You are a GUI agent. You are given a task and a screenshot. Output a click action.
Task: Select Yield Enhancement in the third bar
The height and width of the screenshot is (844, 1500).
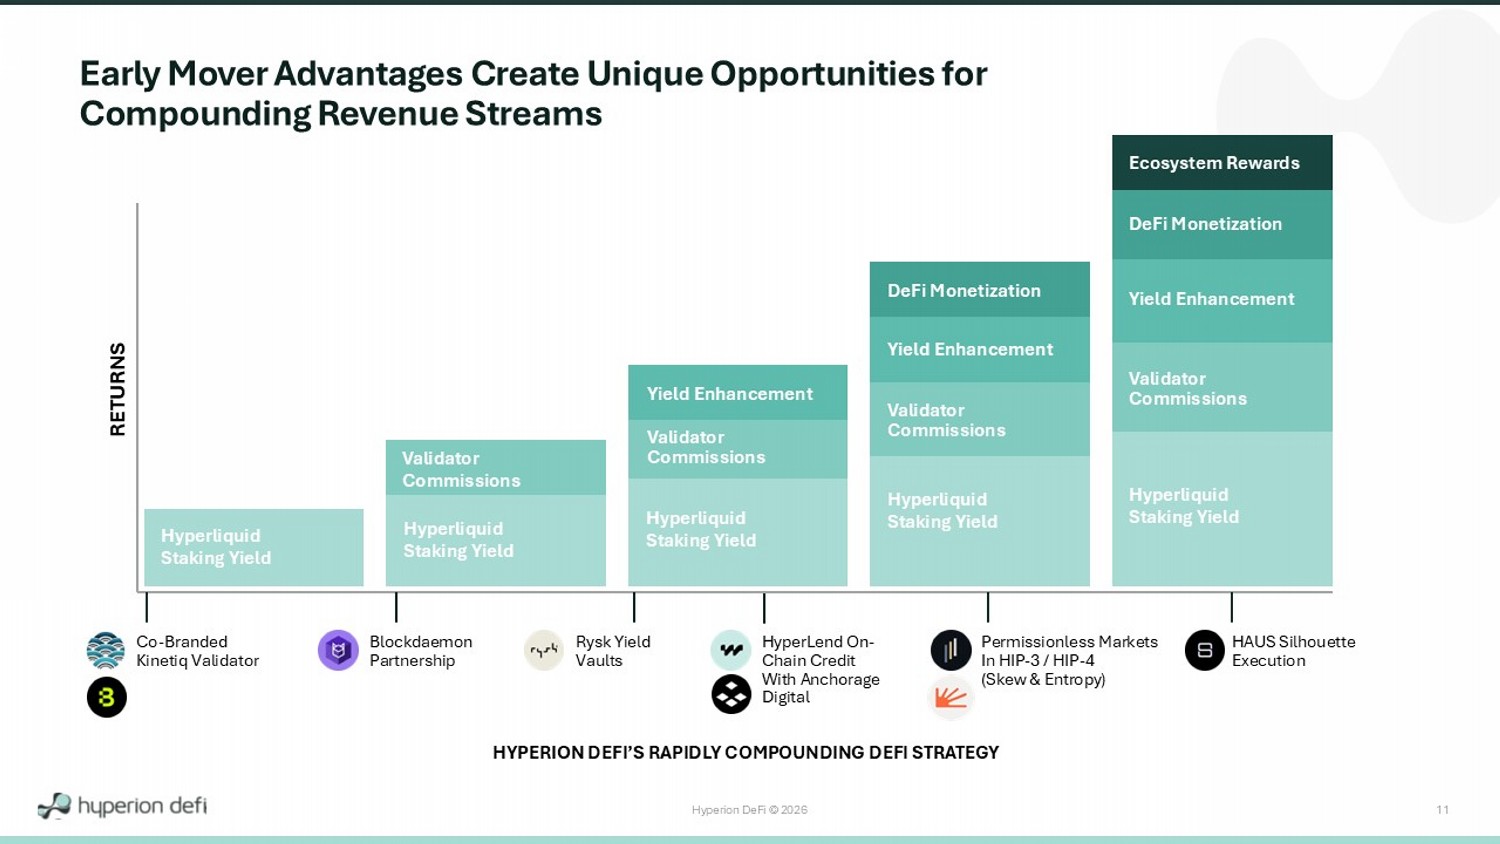737,393
